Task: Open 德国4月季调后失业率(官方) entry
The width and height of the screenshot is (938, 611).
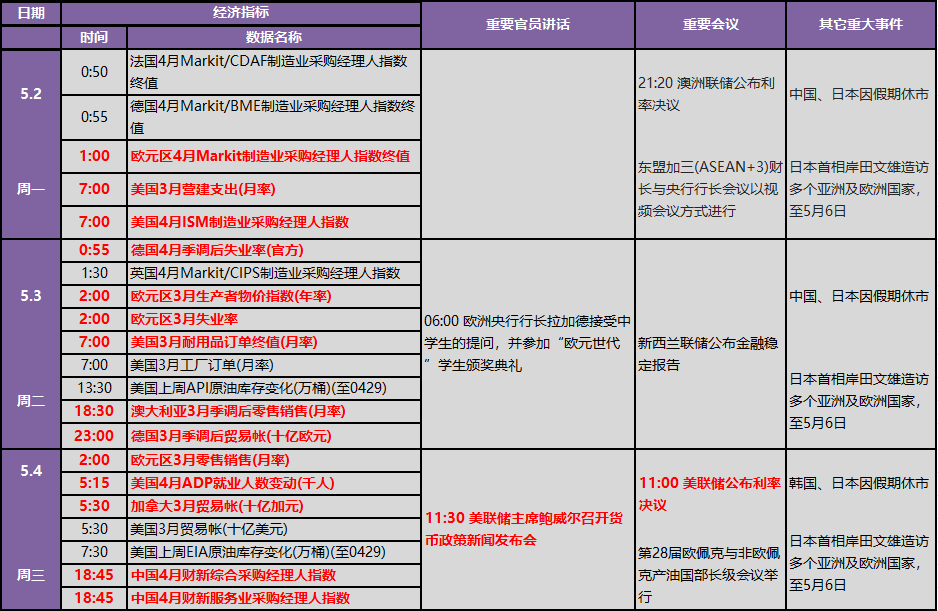Action: pos(217,250)
